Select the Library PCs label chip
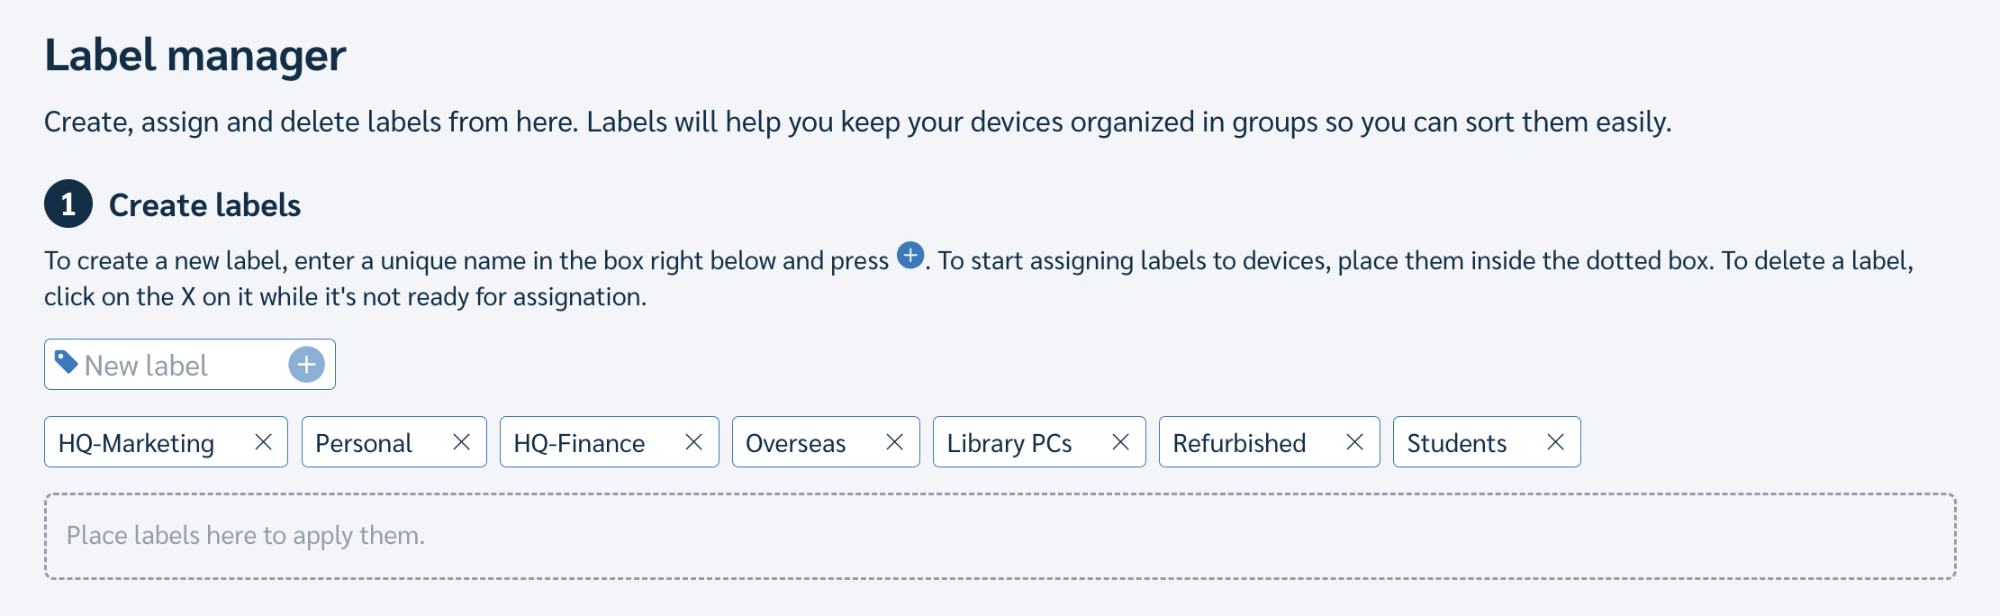The width and height of the screenshot is (2000, 616). tap(1009, 443)
